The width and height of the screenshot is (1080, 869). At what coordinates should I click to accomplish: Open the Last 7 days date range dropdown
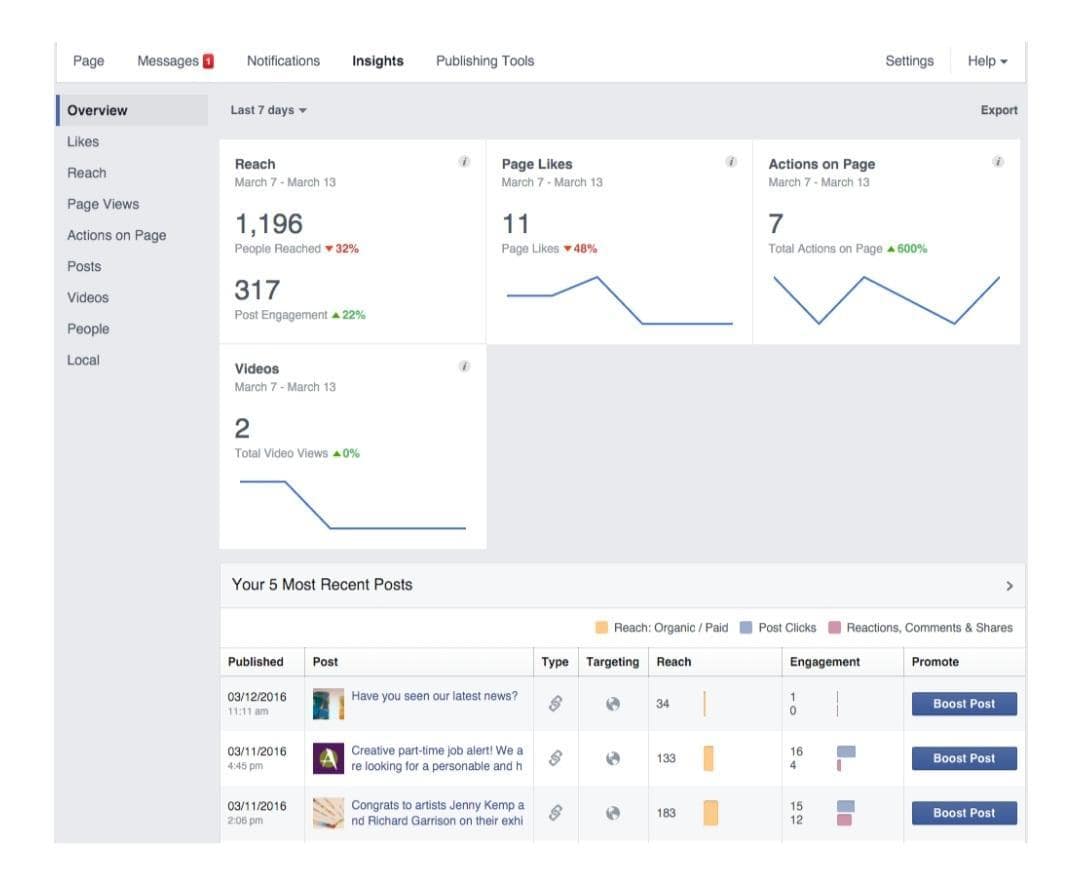click(264, 110)
